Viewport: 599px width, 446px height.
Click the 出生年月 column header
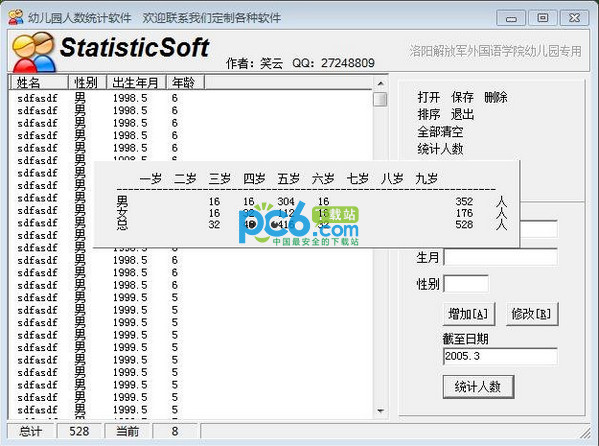point(136,83)
